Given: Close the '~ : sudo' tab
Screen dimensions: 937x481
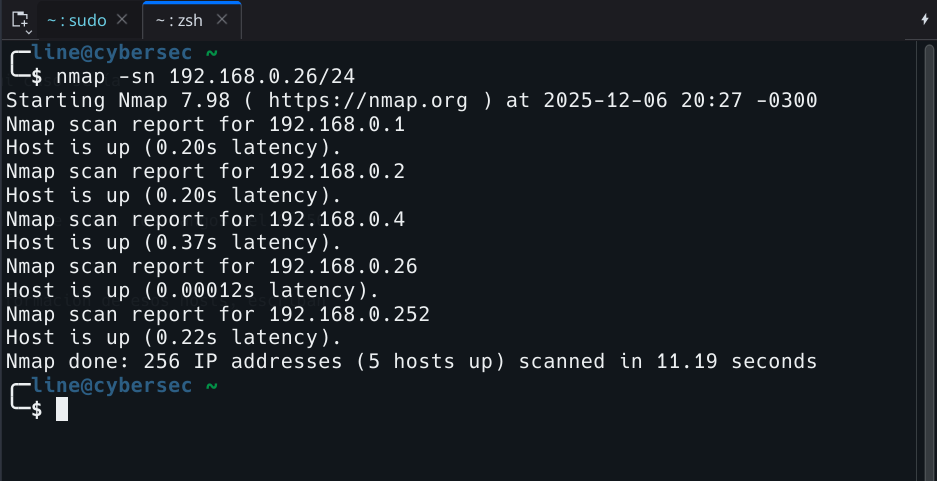Looking at the screenshot, I should (121, 19).
